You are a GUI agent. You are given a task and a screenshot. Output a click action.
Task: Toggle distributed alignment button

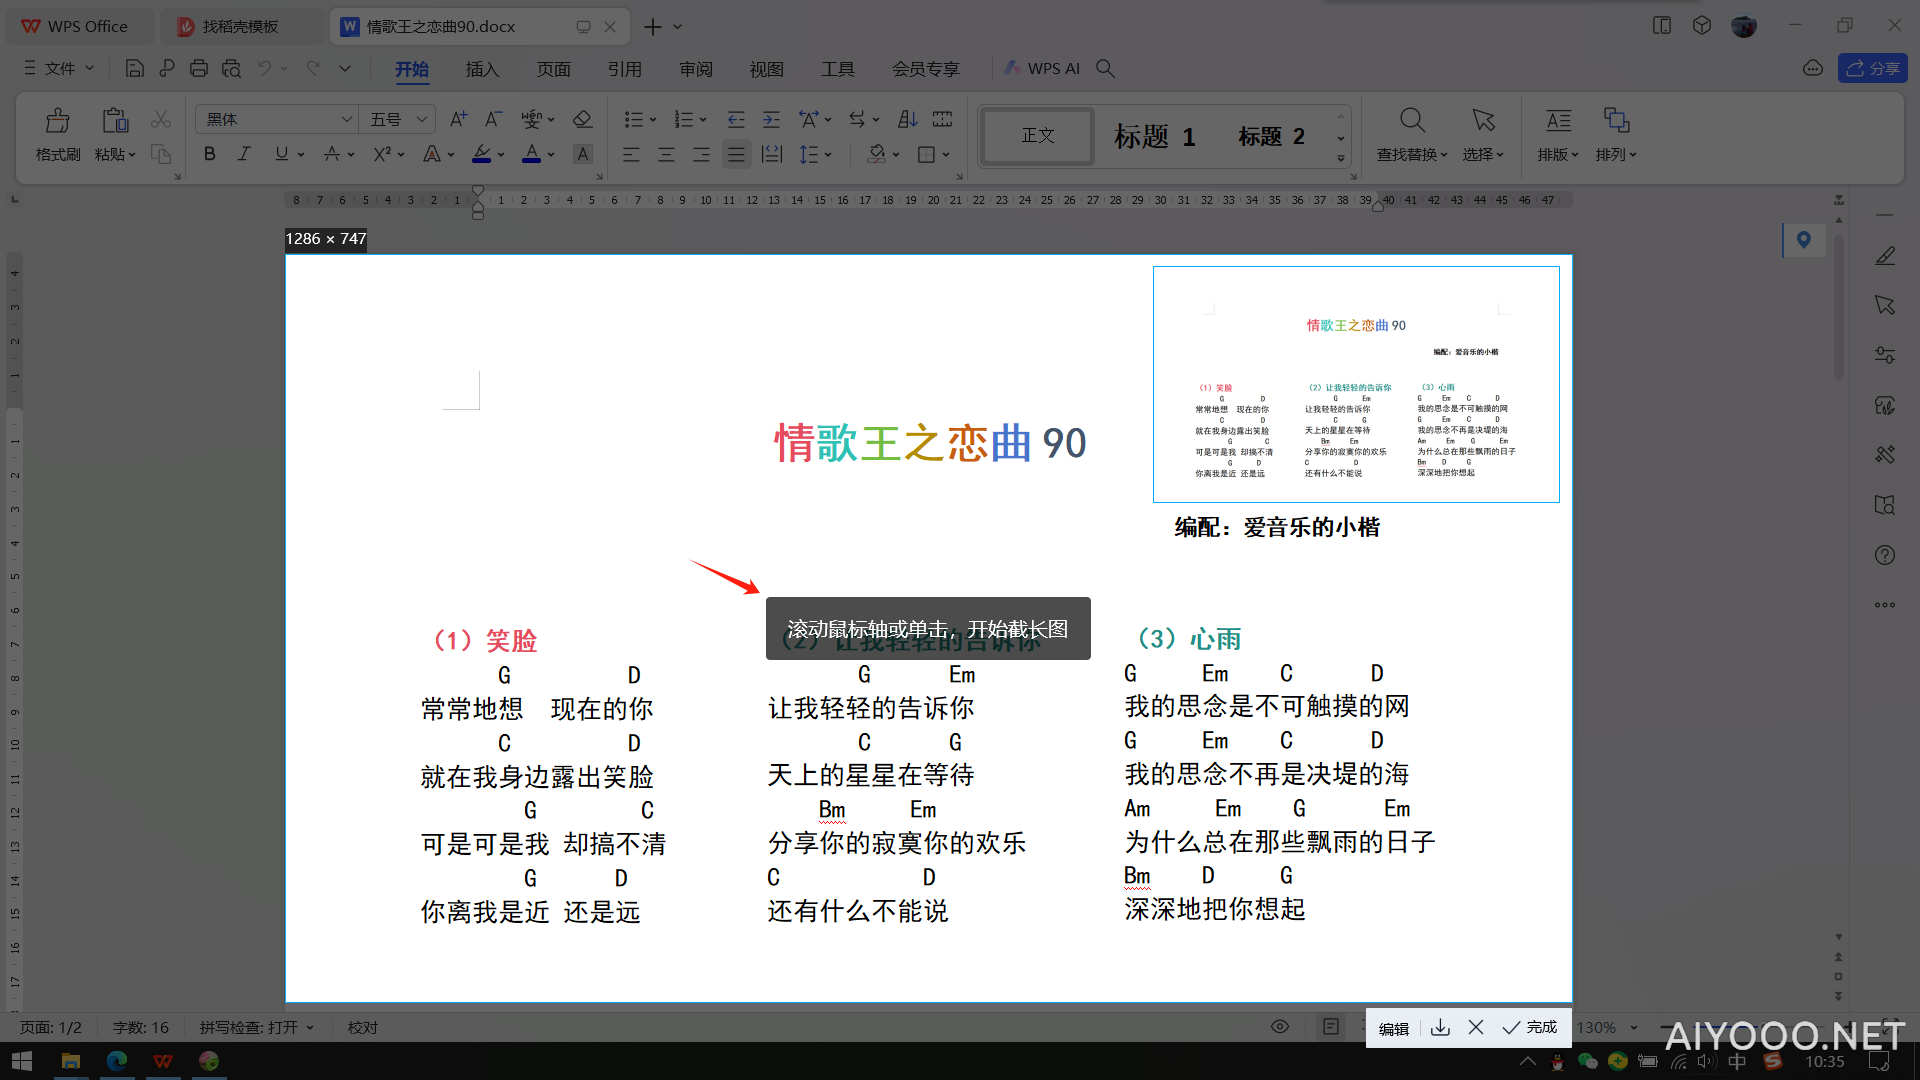(772, 154)
